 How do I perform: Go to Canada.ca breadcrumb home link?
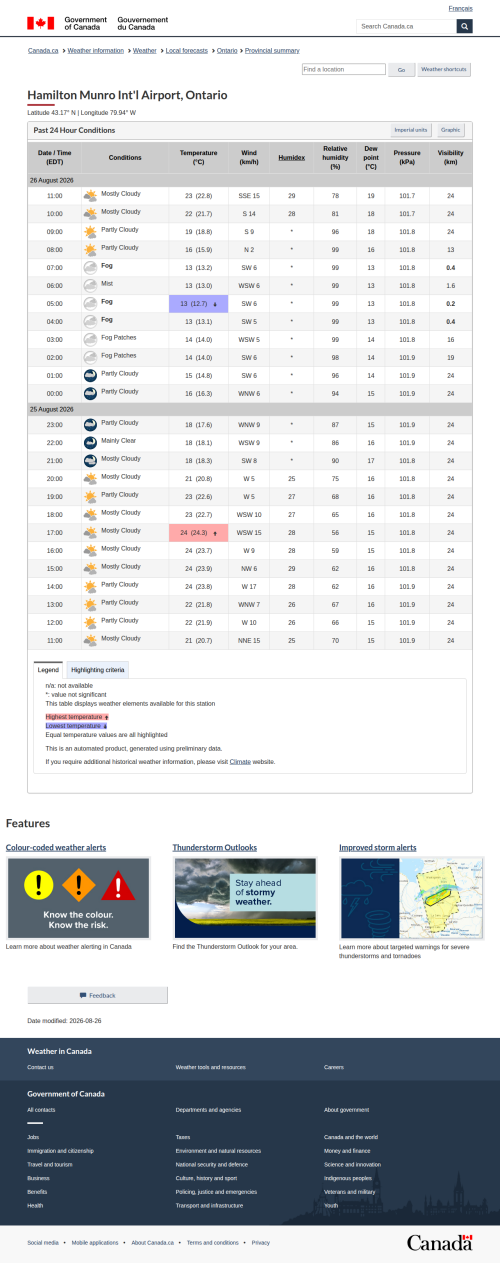(x=43, y=50)
